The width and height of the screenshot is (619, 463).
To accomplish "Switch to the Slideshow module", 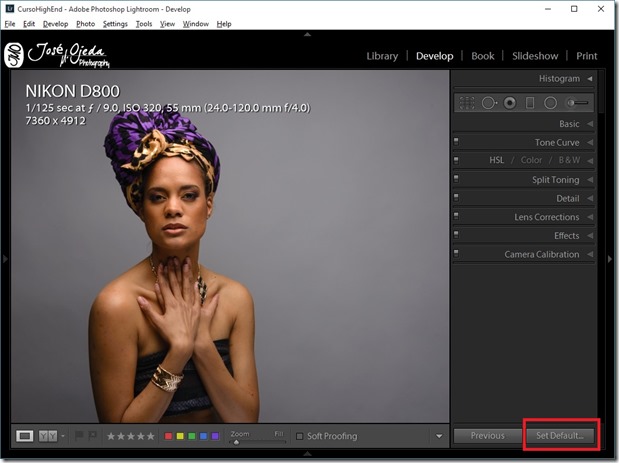I will point(535,56).
